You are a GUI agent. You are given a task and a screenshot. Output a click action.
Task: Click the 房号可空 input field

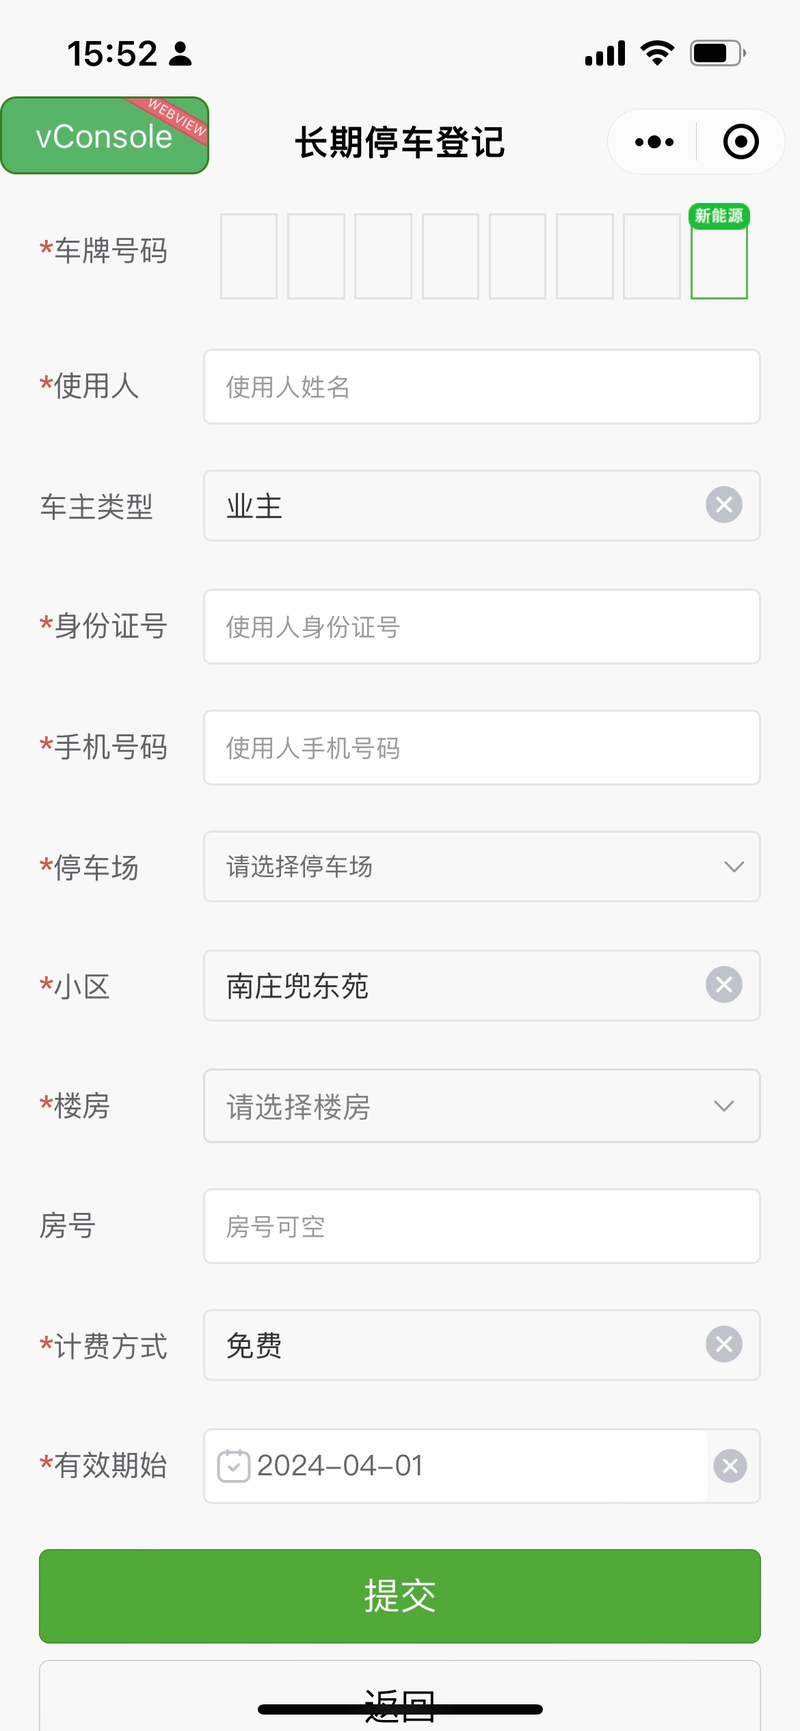tap(481, 1226)
